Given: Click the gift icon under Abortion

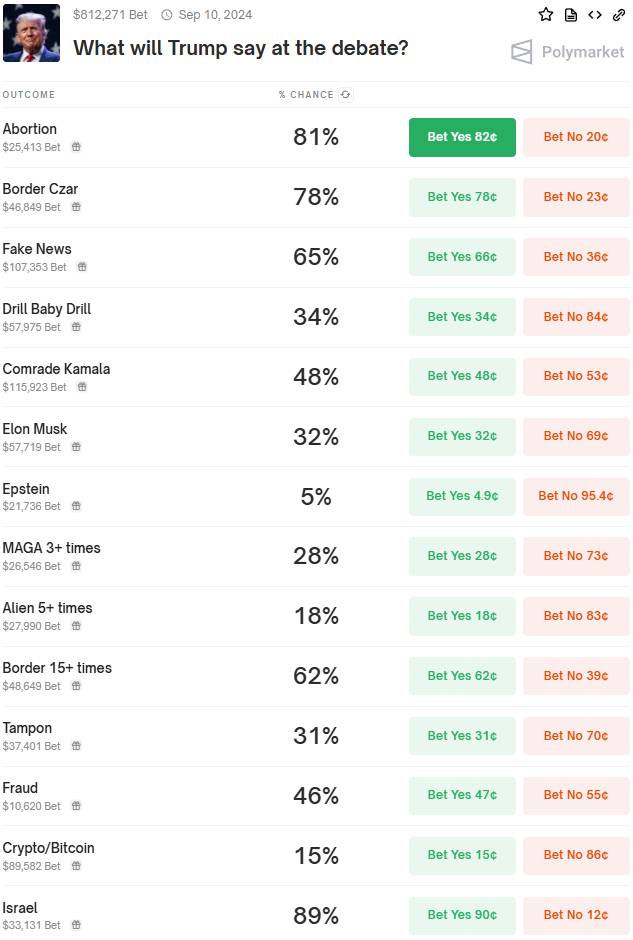Looking at the screenshot, I should coord(76,147).
